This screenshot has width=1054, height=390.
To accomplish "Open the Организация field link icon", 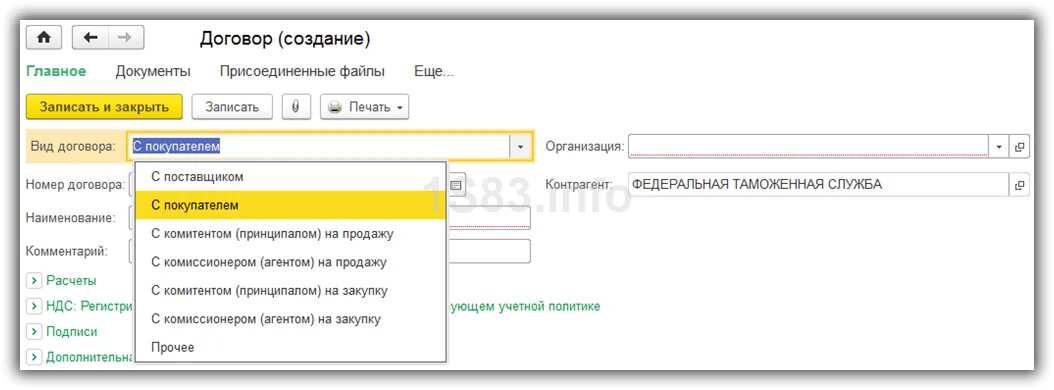I will tap(1019, 147).
